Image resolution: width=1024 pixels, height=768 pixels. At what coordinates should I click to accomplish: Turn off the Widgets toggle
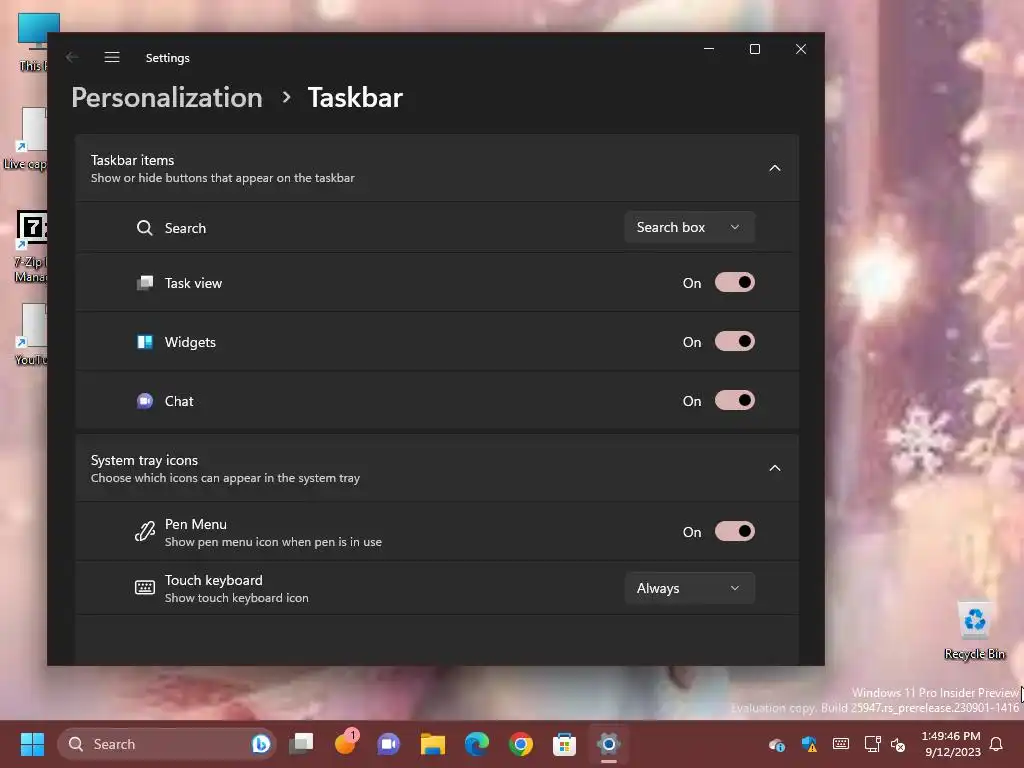[735, 341]
